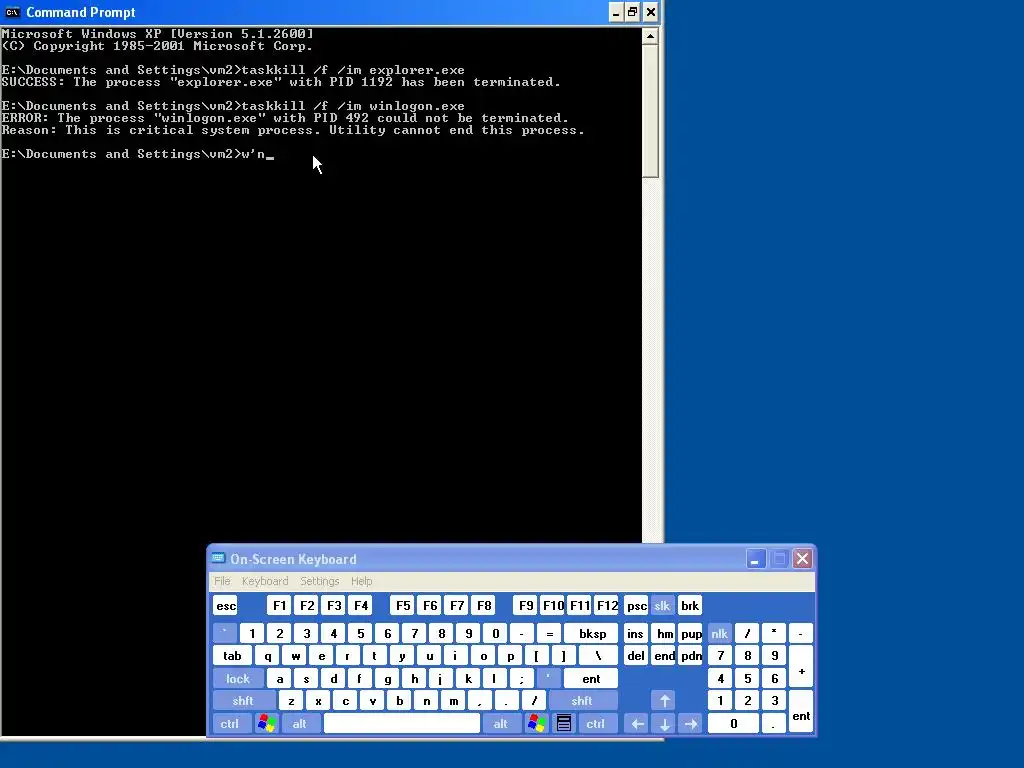This screenshot has height=768, width=1024.
Task: Click the numpad 5 key
Action: pyautogui.click(x=748, y=679)
